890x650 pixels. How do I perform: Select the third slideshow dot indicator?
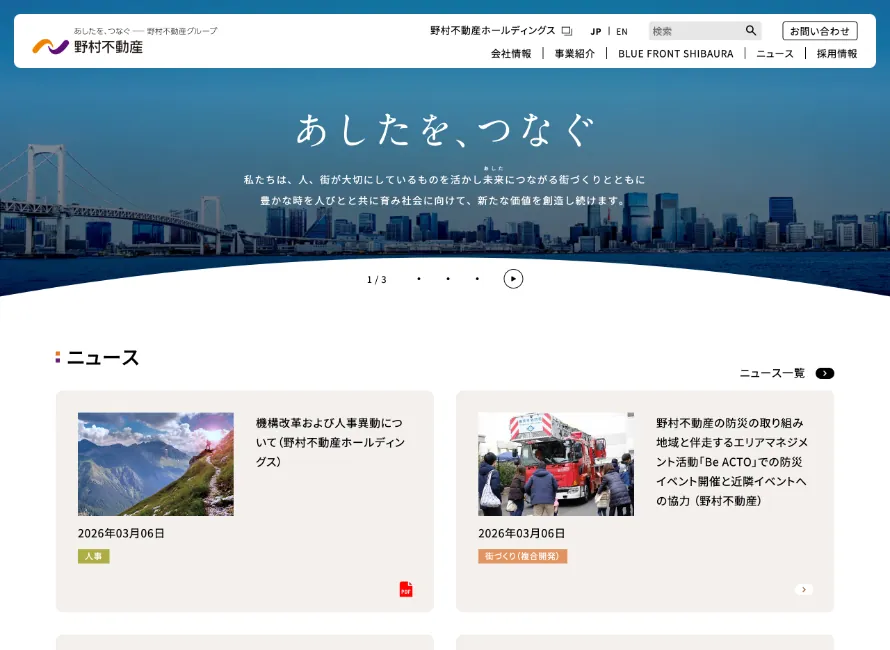[x=477, y=279]
